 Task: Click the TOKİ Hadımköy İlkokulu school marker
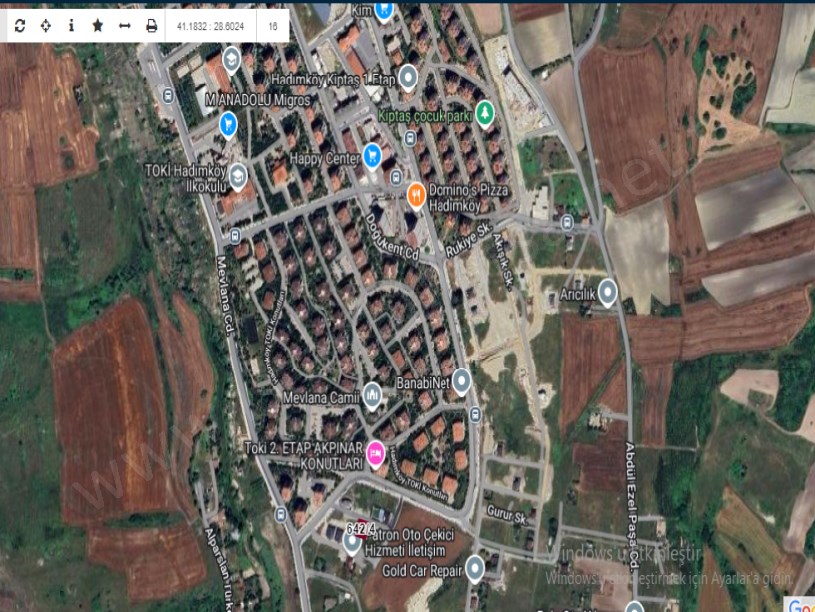237,177
